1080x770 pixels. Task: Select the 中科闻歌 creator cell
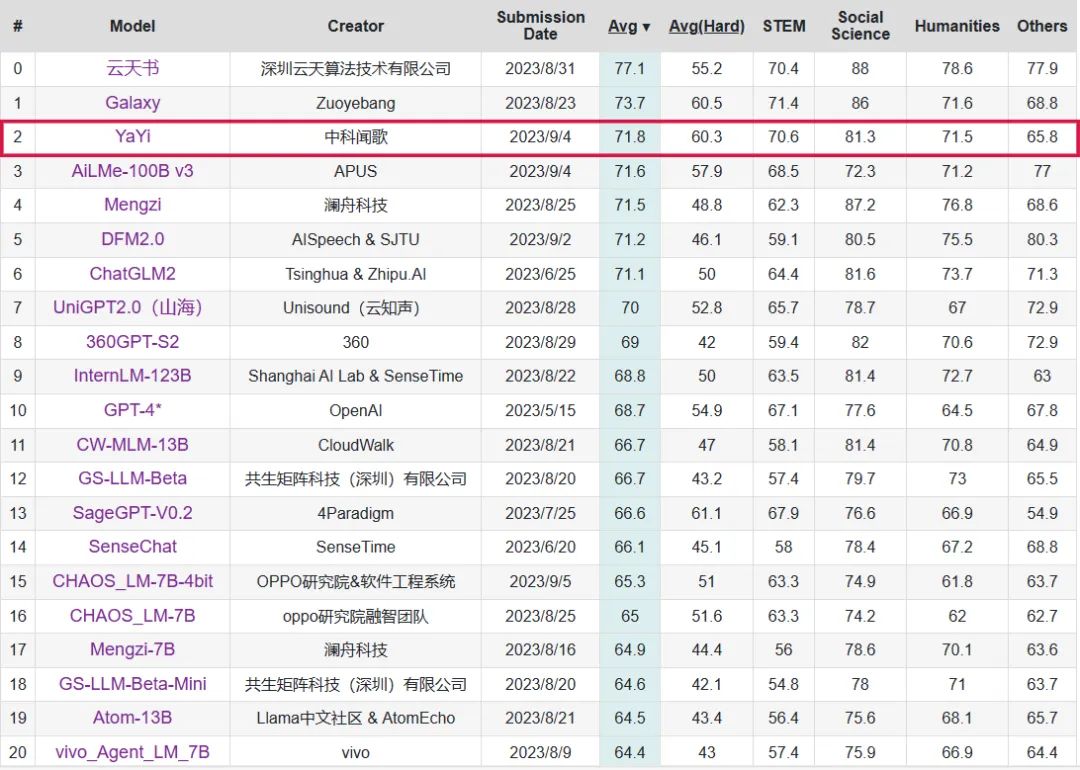pyautogui.click(x=355, y=137)
